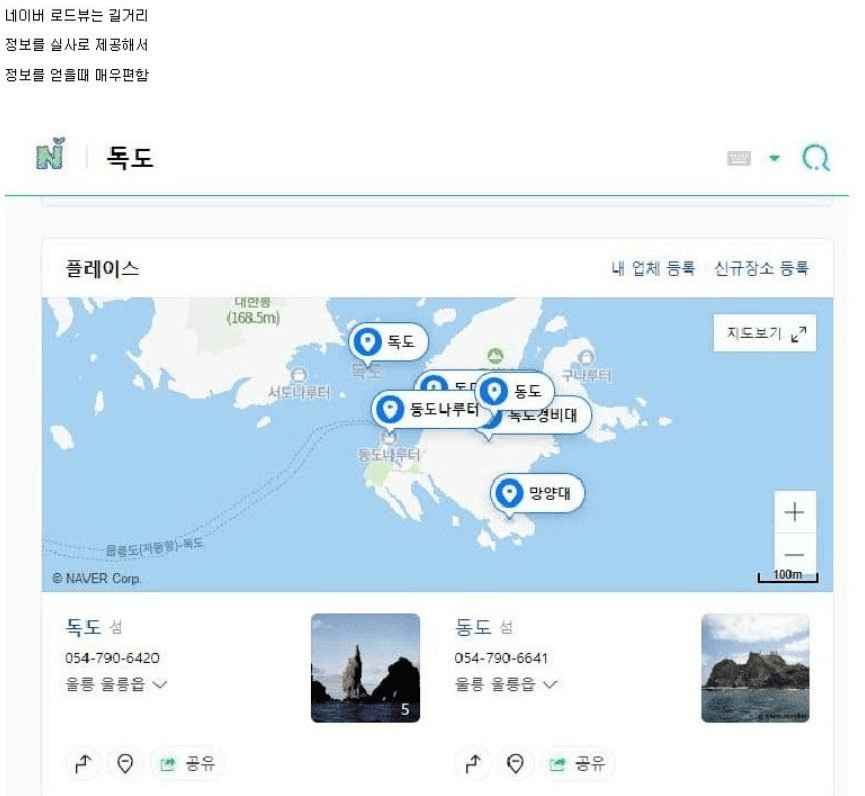Click directions arrow icon under 독도
The height and width of the screenshot is (796, 865).
click(x=83, y=764)
